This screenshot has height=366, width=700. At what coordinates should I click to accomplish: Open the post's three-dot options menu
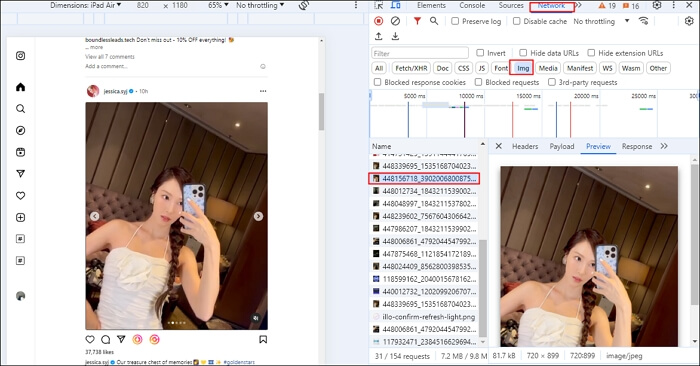[x=263, y=91]
